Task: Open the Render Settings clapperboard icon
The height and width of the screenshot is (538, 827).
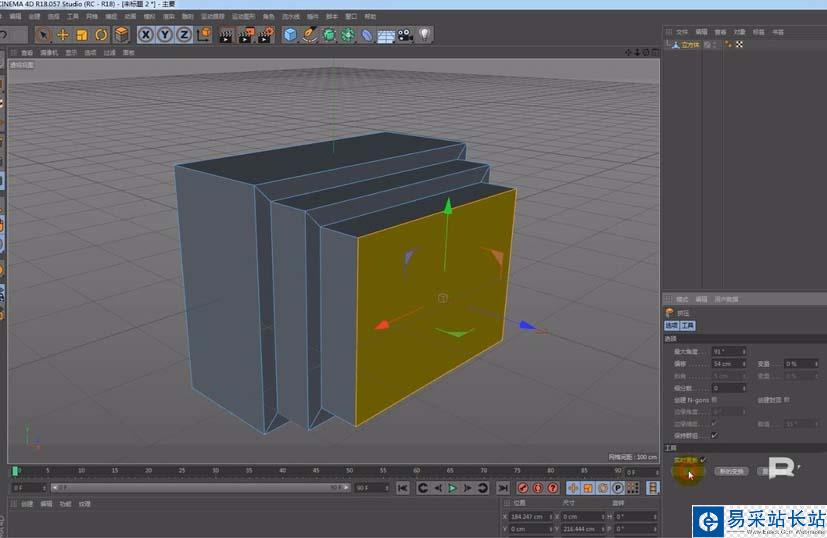Action: pos(265,35)
